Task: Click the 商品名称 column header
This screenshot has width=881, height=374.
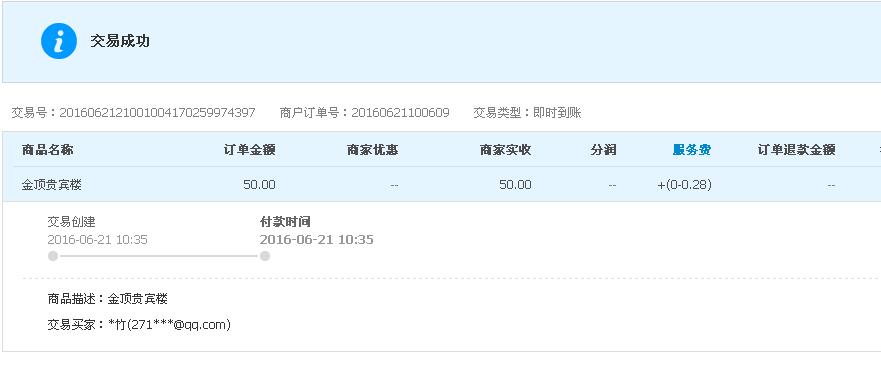Action: pos(47,150)
